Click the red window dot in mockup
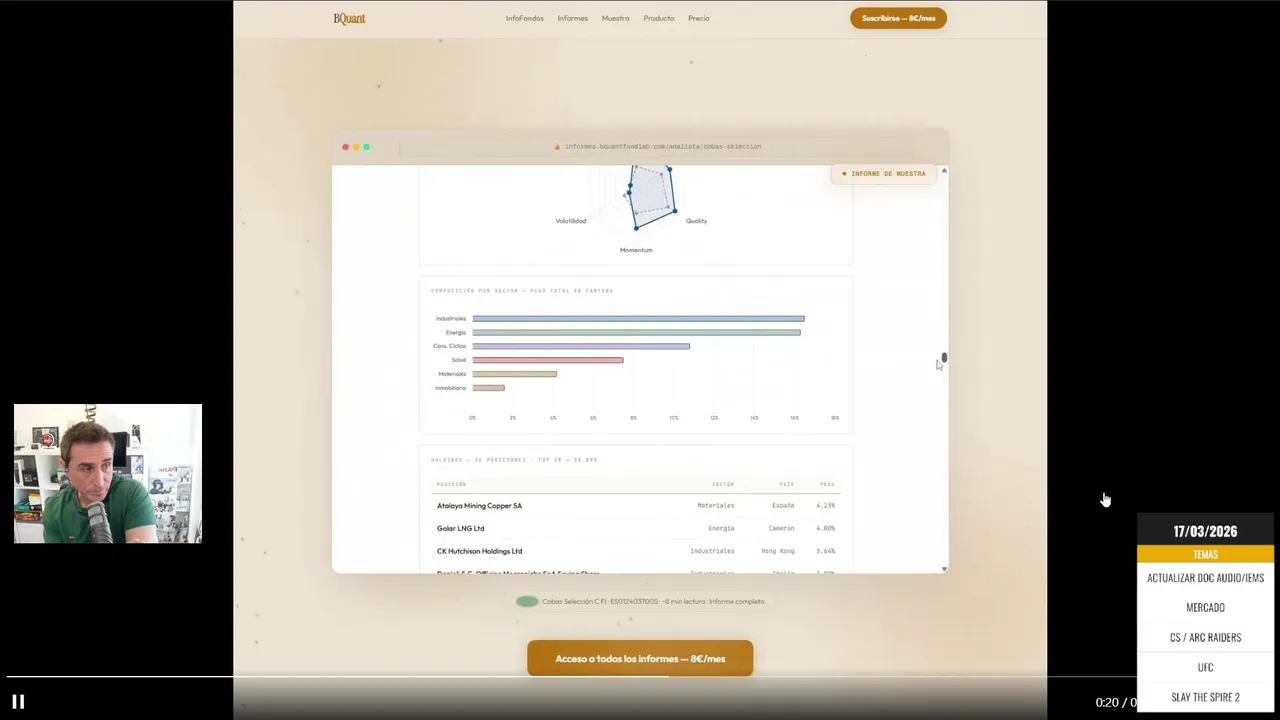 [x=346, y=147]
